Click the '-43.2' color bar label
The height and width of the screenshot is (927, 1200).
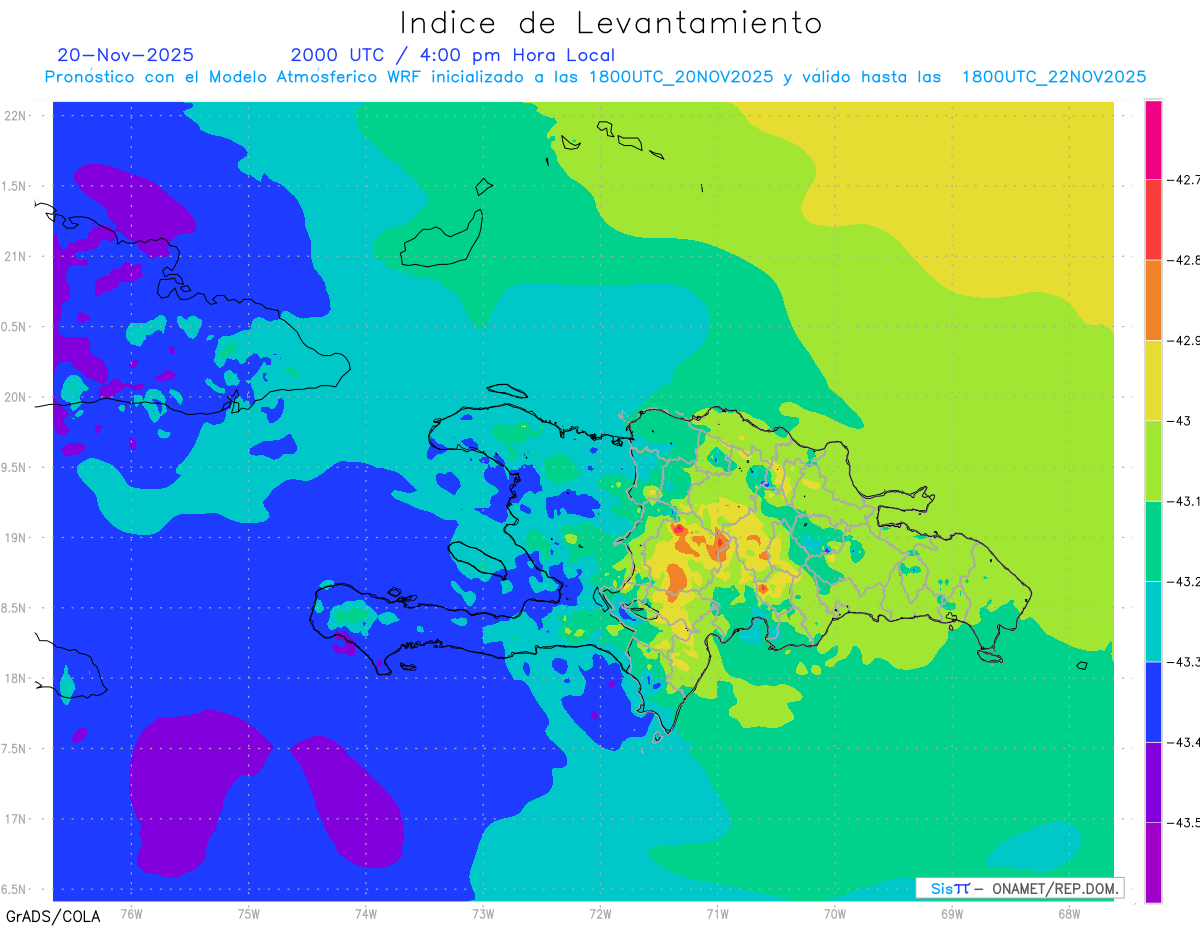tap(1185, 581)
